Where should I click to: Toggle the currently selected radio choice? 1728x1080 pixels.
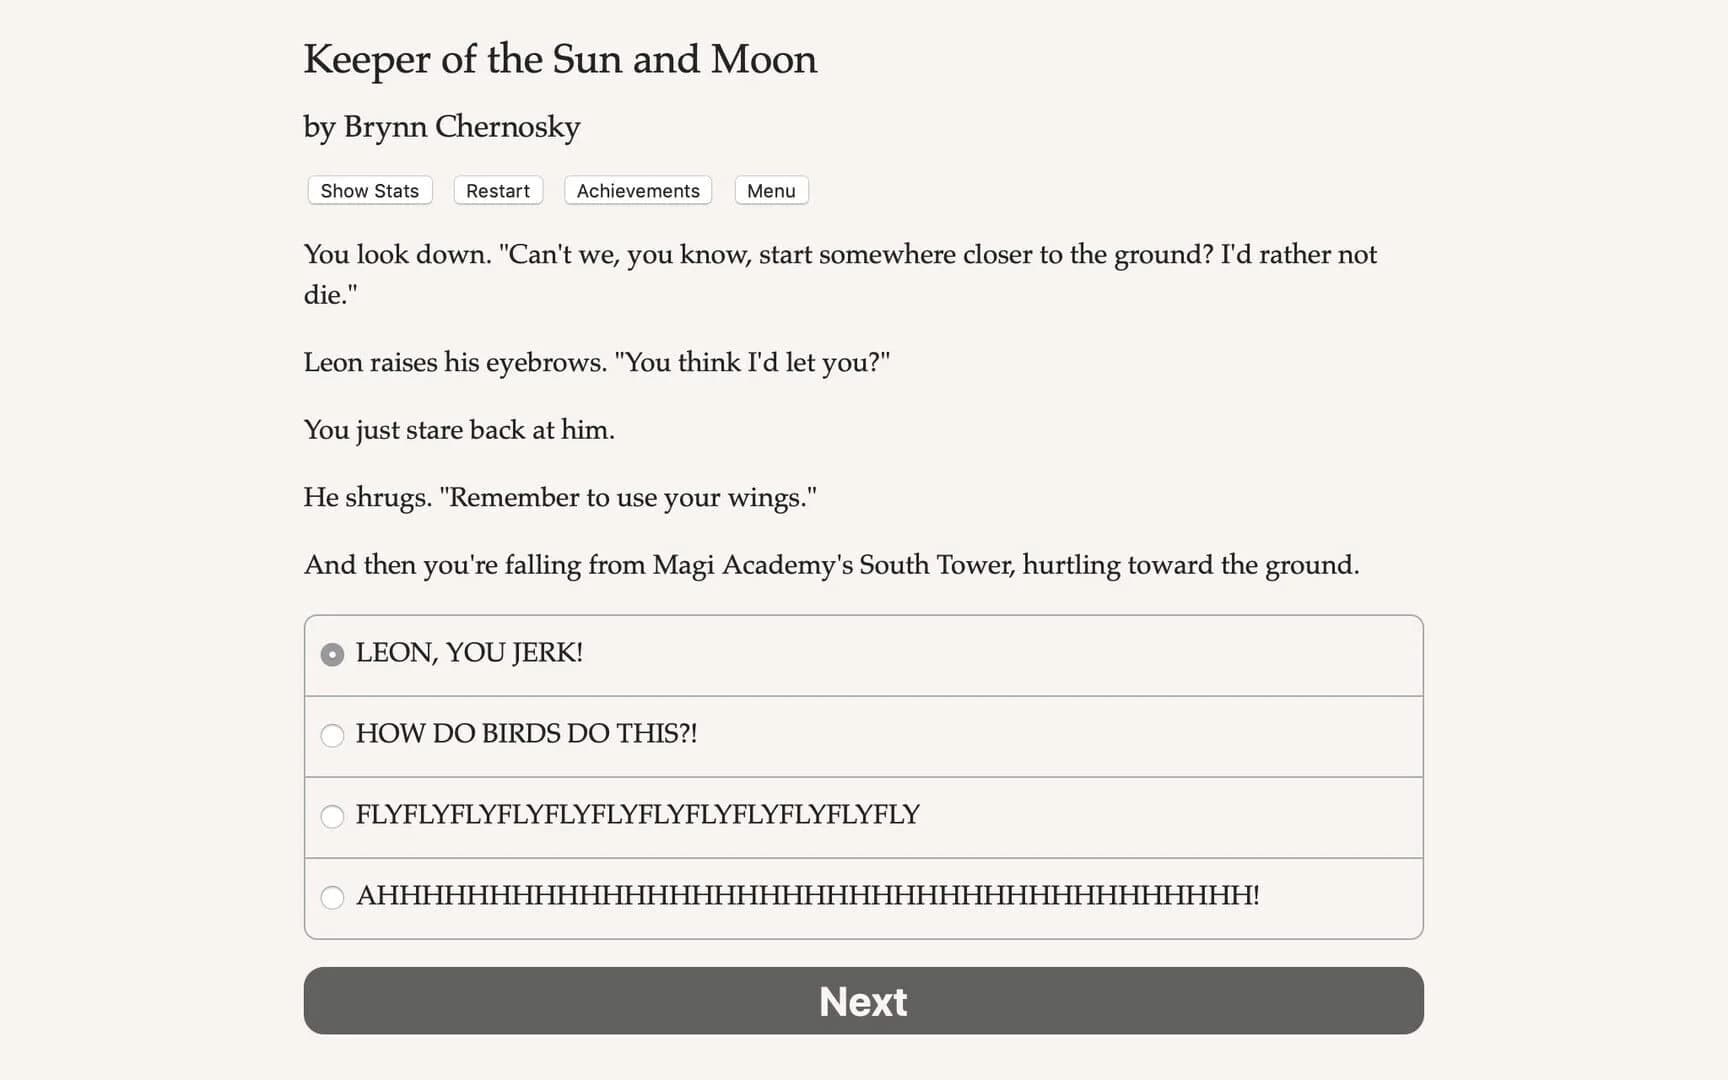[331, 654]
